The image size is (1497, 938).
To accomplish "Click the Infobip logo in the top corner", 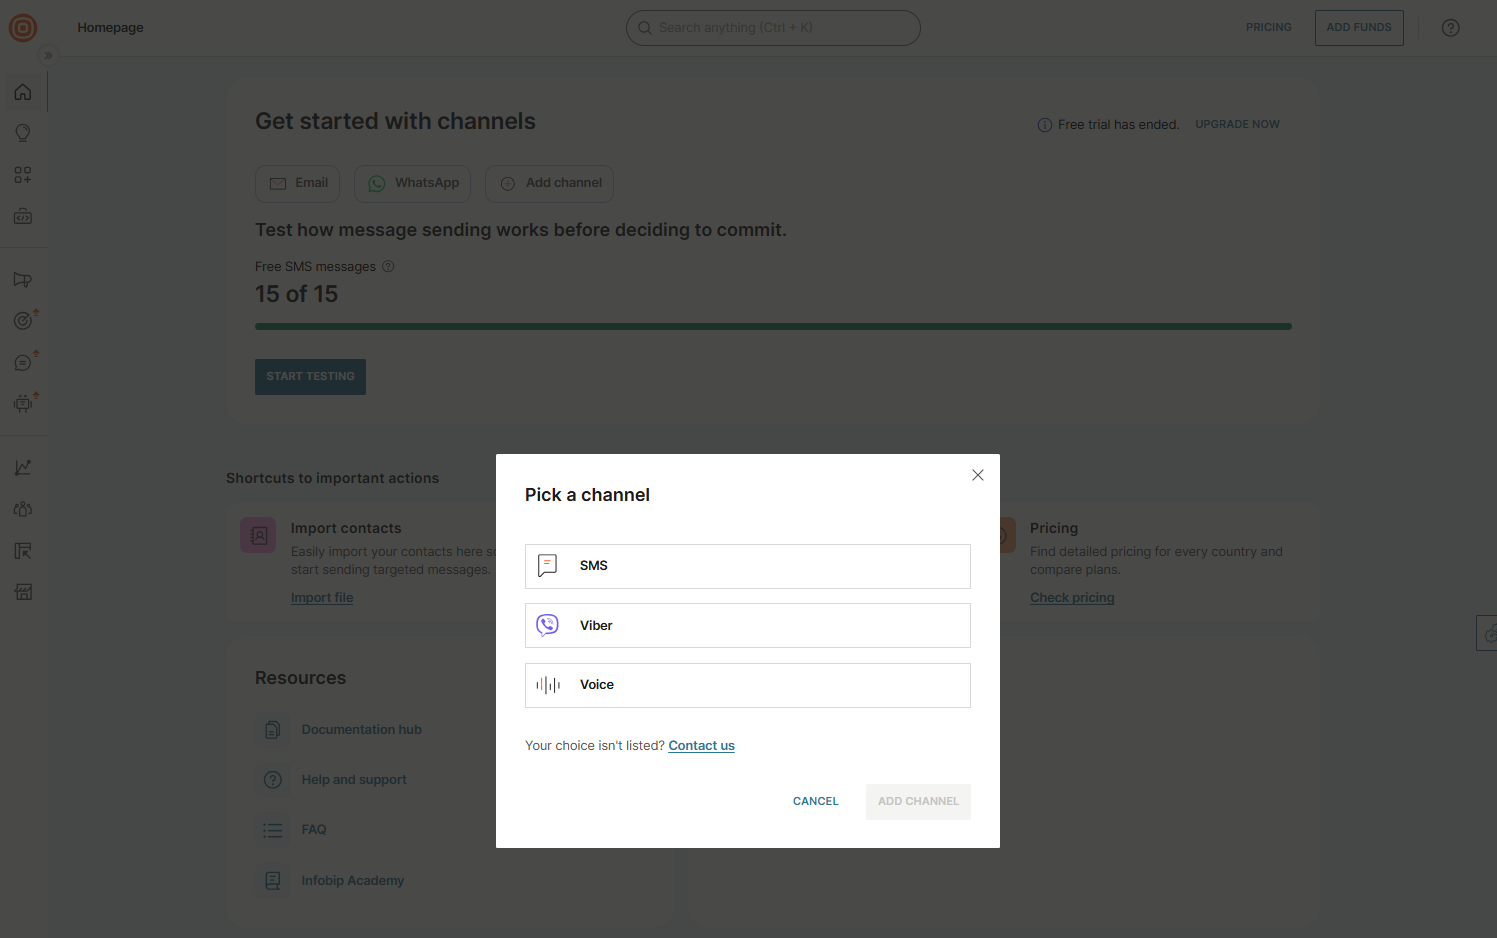I will 22,27.
